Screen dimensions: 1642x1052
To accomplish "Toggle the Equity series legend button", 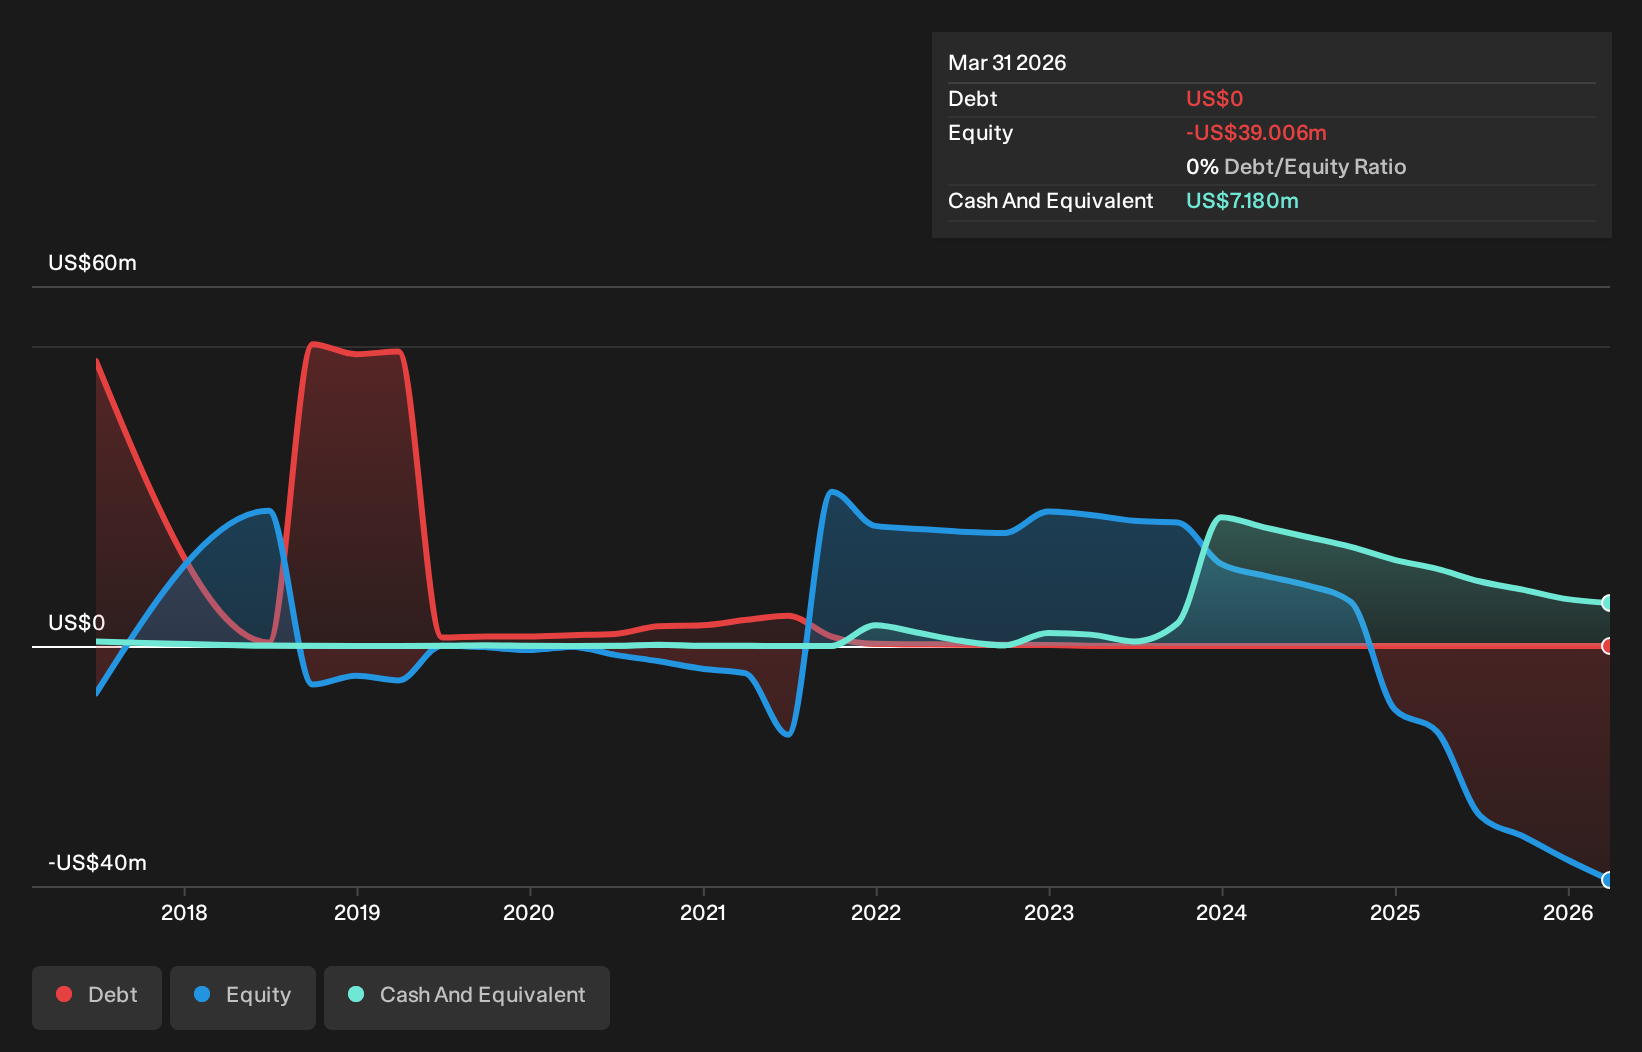I will [243, 997].
